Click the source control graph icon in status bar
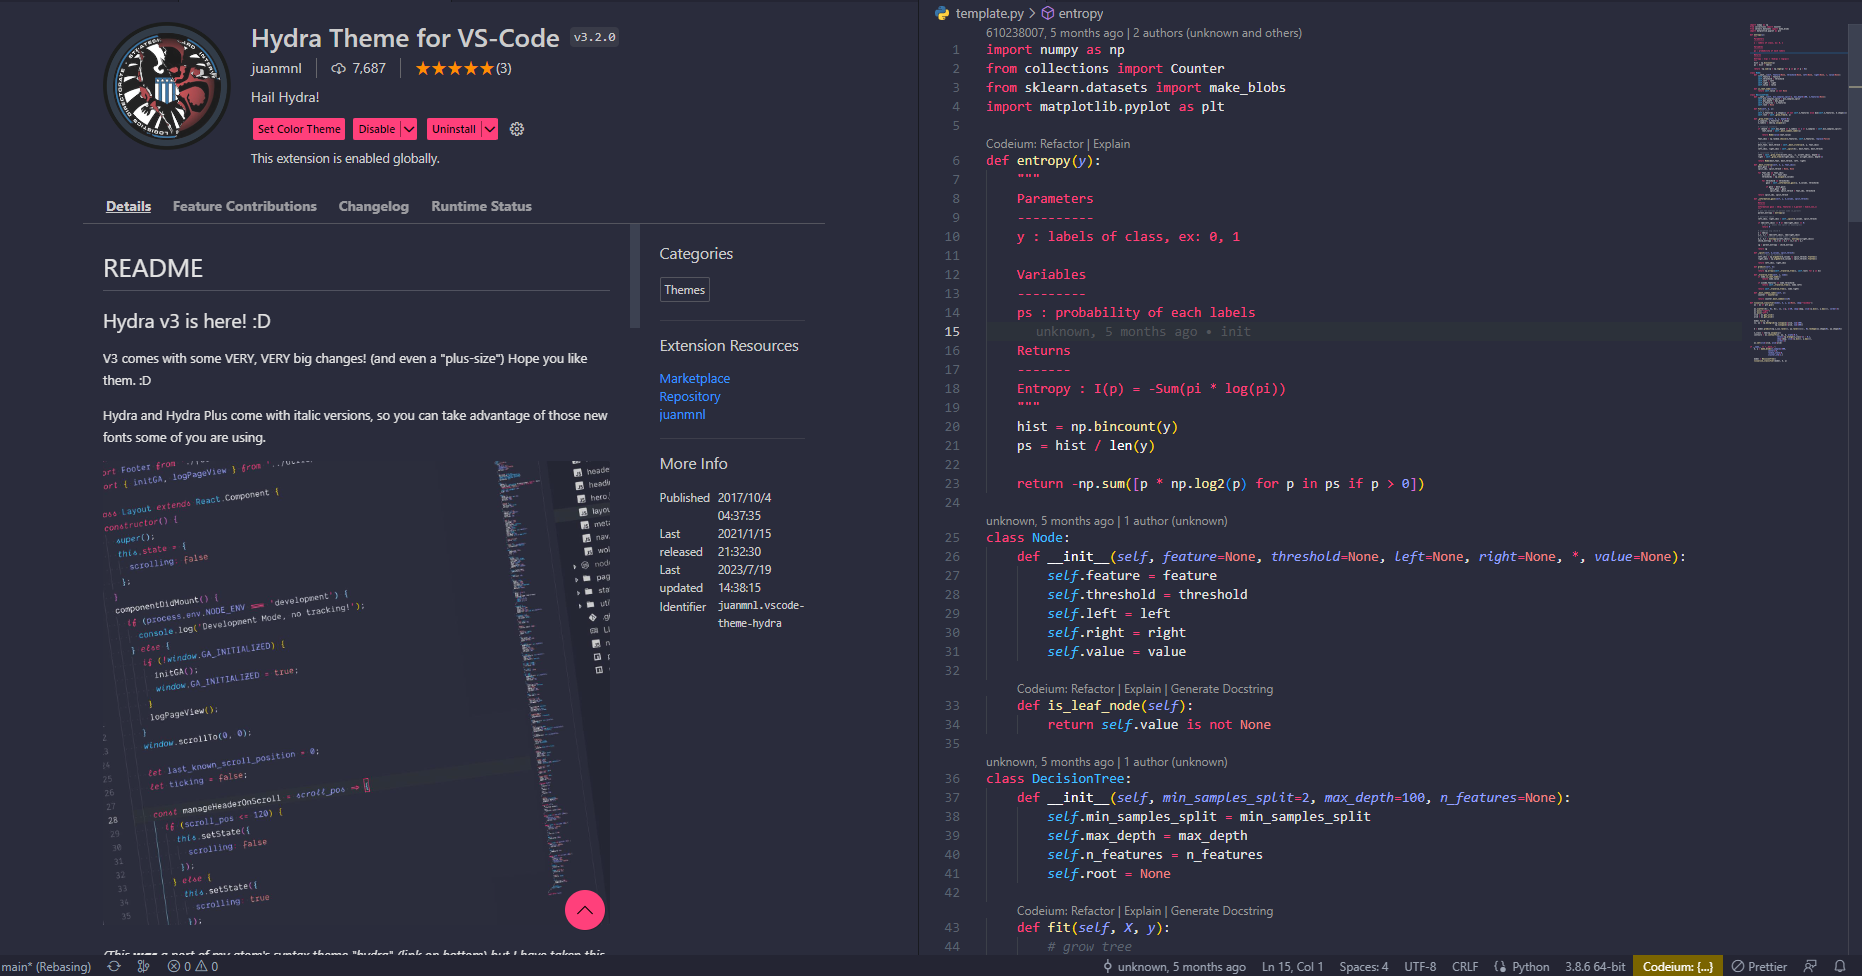 [143, 966]
